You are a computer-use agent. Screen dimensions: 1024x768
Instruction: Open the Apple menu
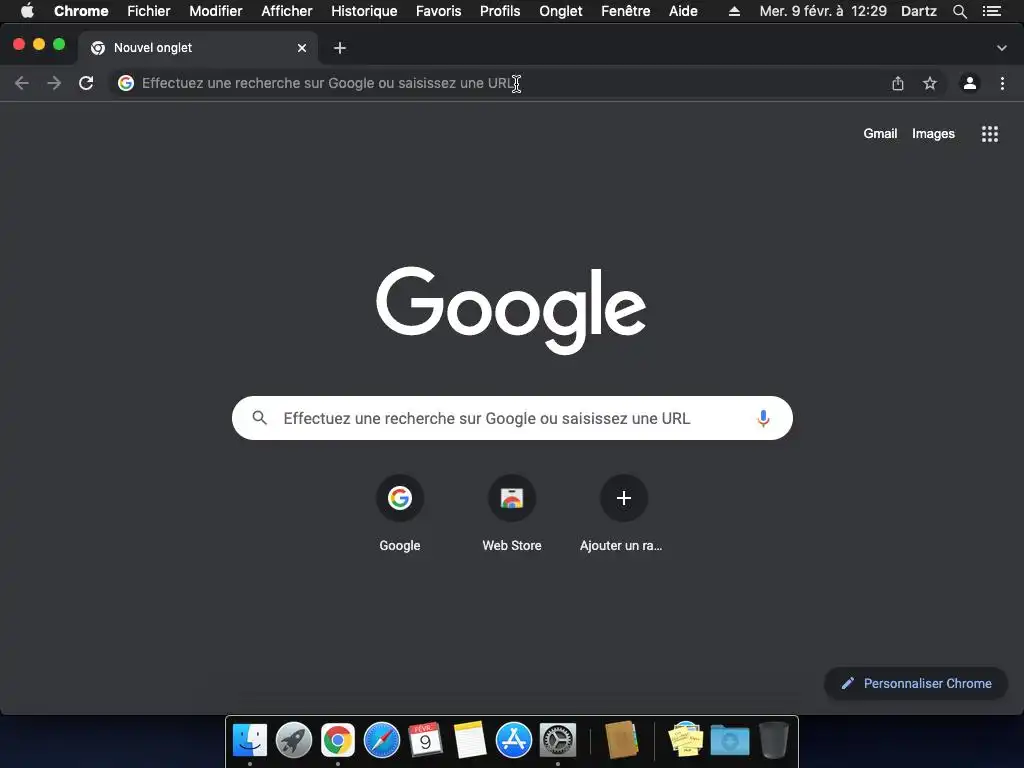click(x=27, y=11)
